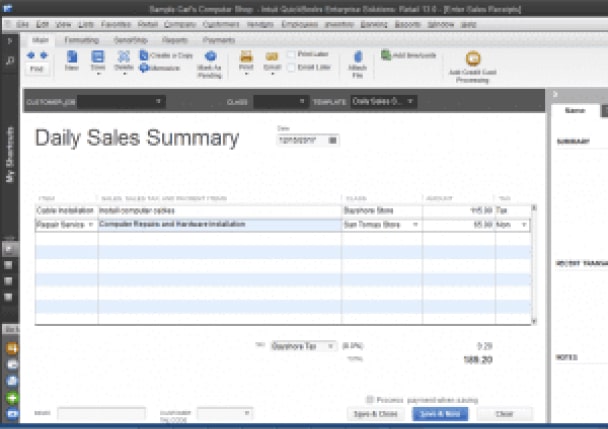Click the Memo input field
The image size is (608, 429).
pos(100,413)
